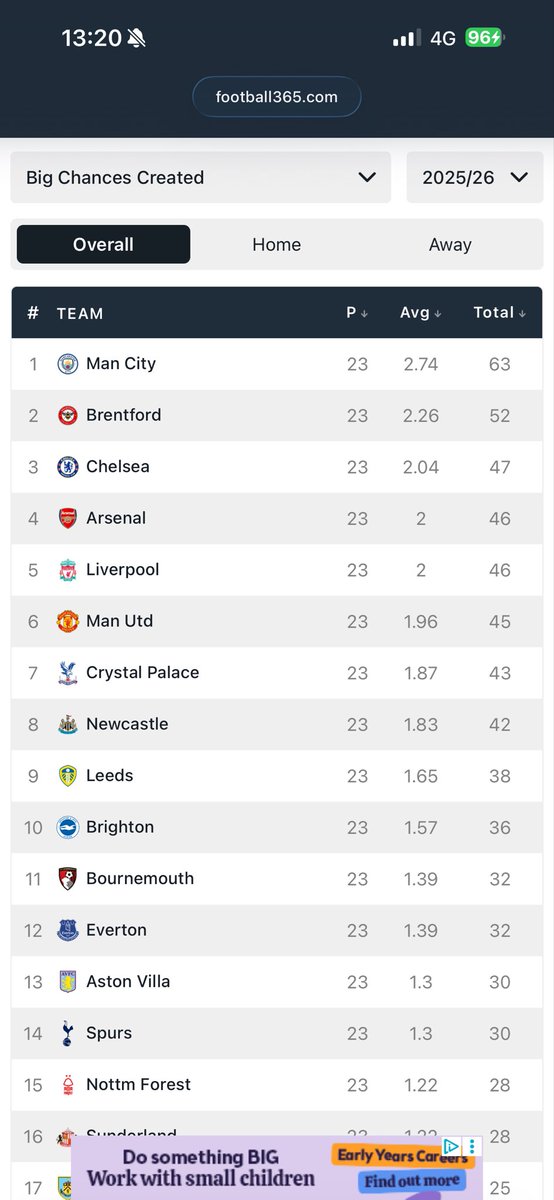
Task: Open the Crystal Palace team row
Action: click(x=277, y=673)
